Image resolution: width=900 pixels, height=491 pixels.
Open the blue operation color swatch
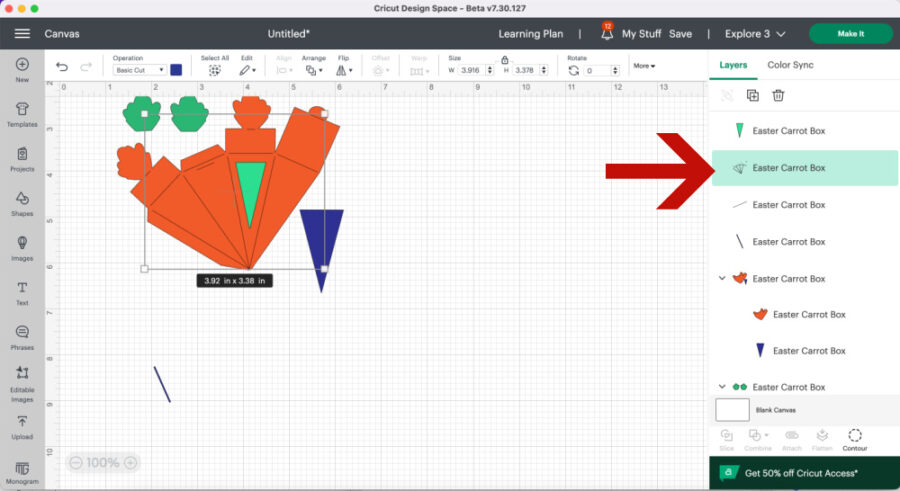[176, 70]
